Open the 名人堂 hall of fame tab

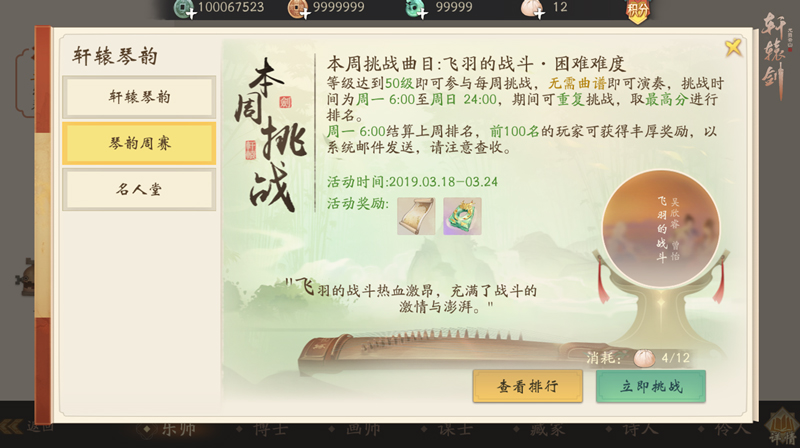[139, 190]
